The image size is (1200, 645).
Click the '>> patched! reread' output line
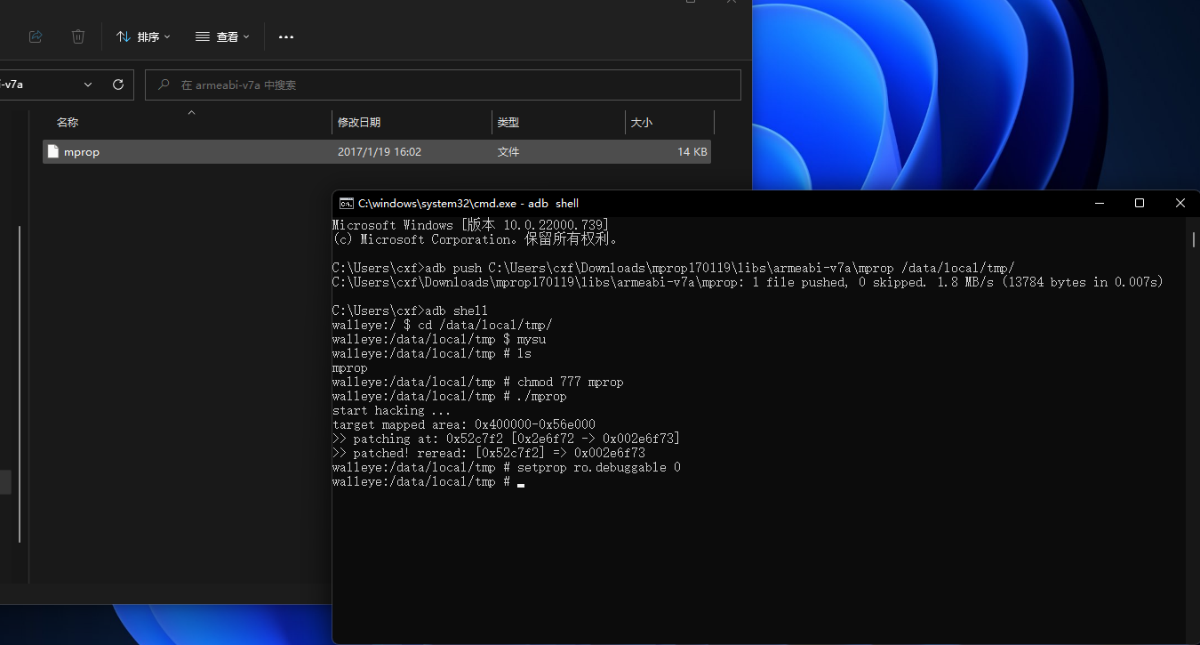pos(488,453)
